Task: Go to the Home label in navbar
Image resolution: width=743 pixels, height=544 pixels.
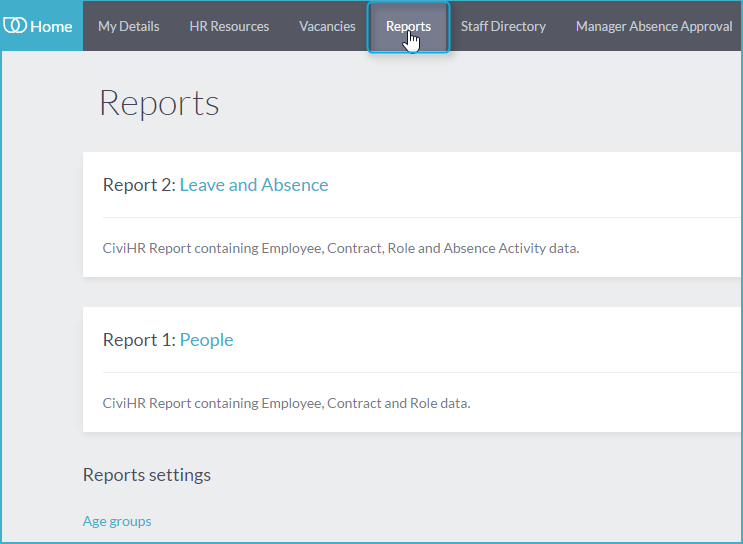Action: tap(51, 27)
